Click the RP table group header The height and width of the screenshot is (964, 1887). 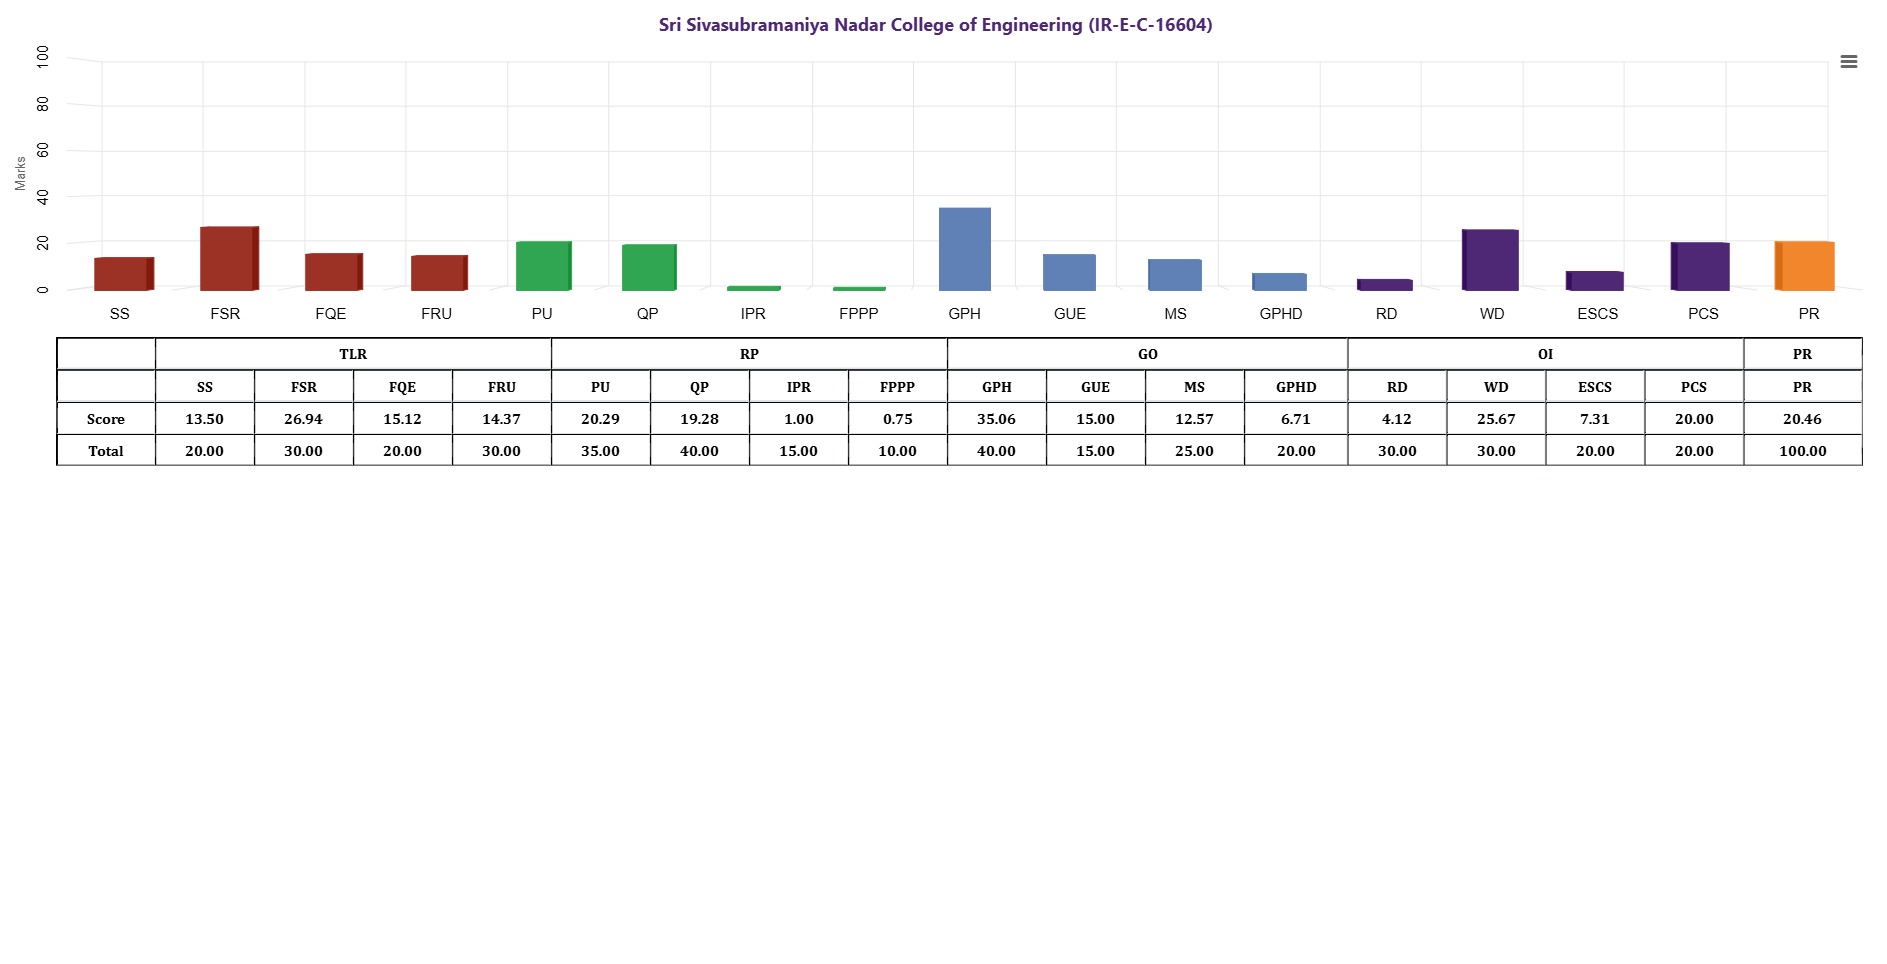[x=749, y=354]
